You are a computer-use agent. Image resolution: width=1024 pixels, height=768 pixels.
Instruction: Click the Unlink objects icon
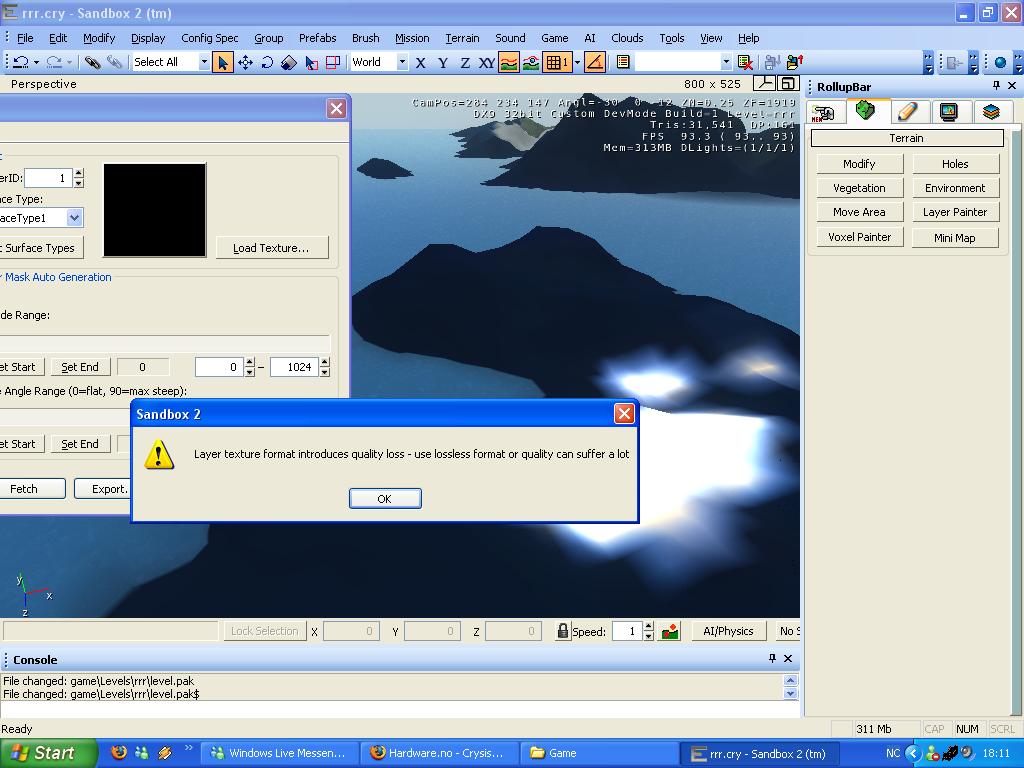tap(114, 62)
